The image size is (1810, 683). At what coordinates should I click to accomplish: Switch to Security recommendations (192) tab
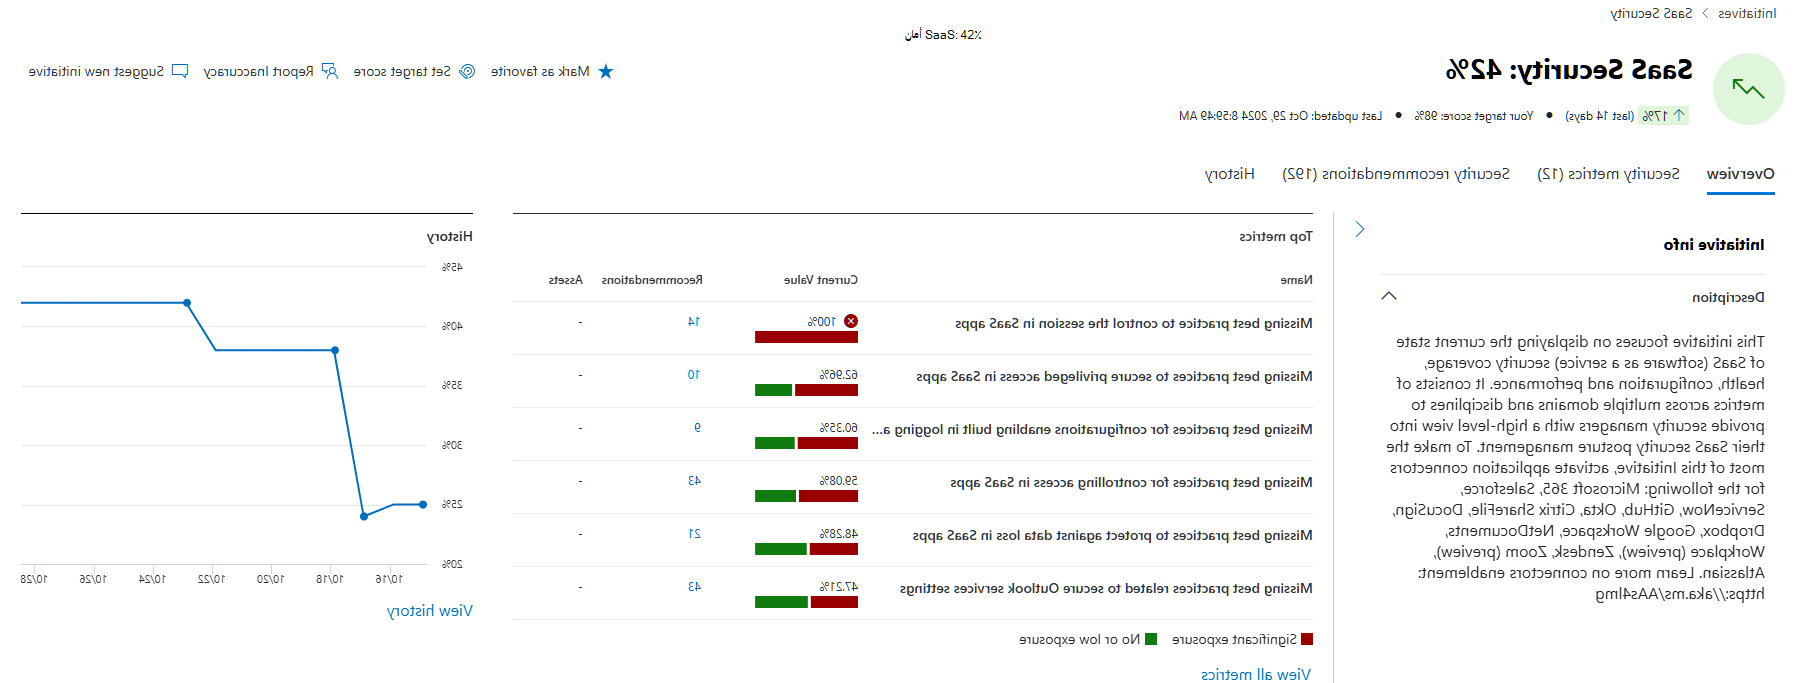click(x=1396, y=174)
